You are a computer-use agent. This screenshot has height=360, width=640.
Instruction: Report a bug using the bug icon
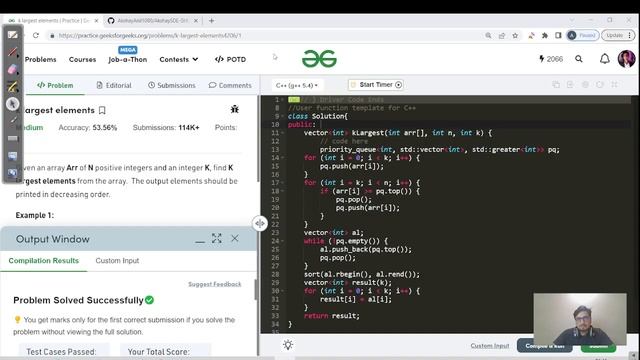coord(235,109)
